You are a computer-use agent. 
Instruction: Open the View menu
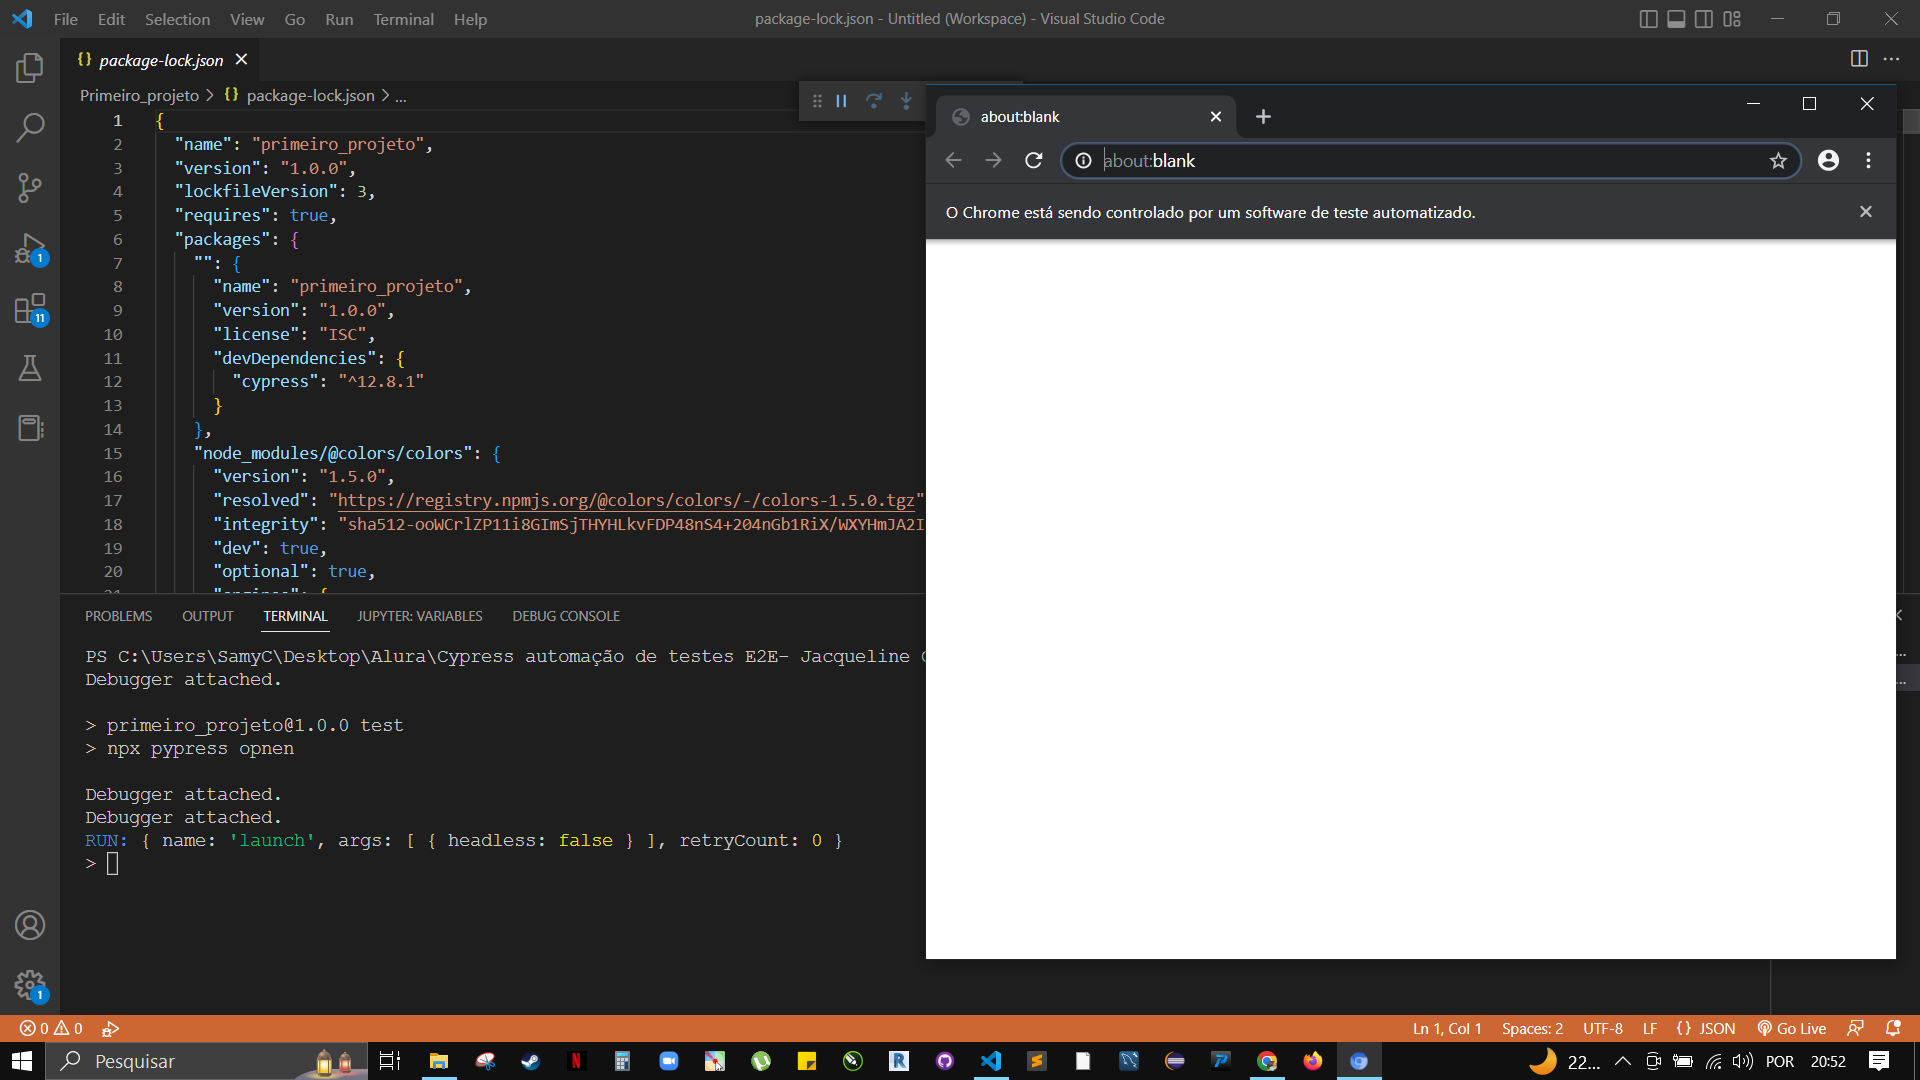pos(247,19)
